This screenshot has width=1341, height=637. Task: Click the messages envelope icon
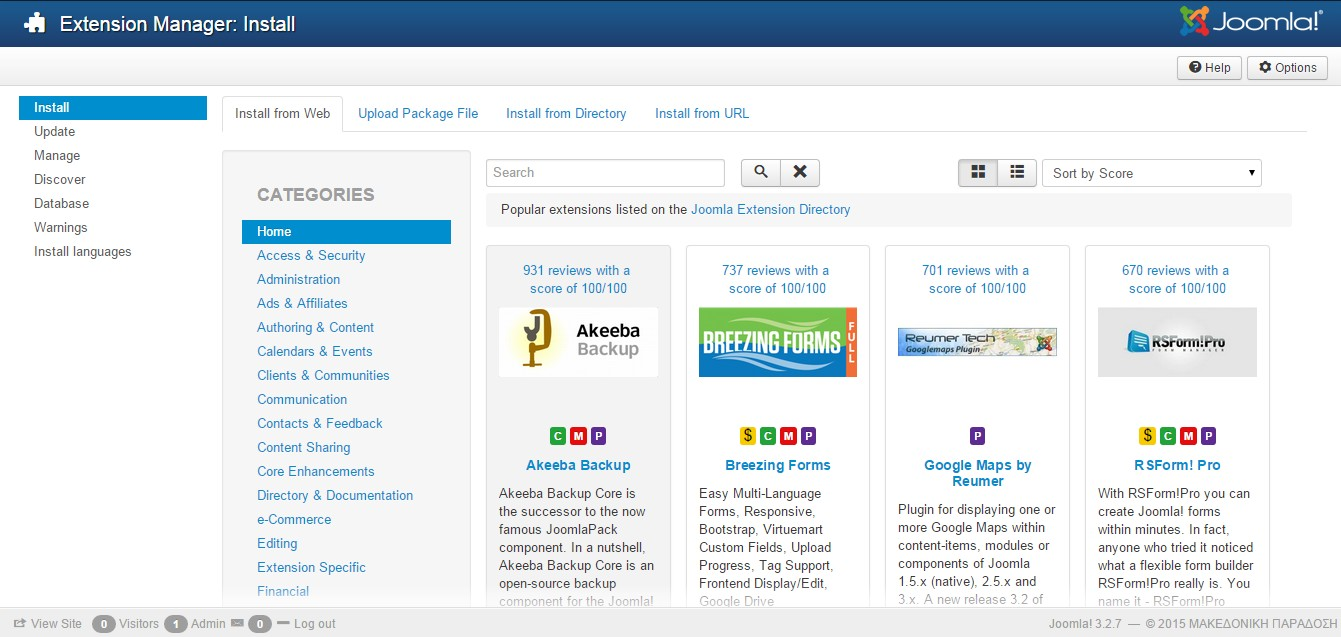point(237,623)
